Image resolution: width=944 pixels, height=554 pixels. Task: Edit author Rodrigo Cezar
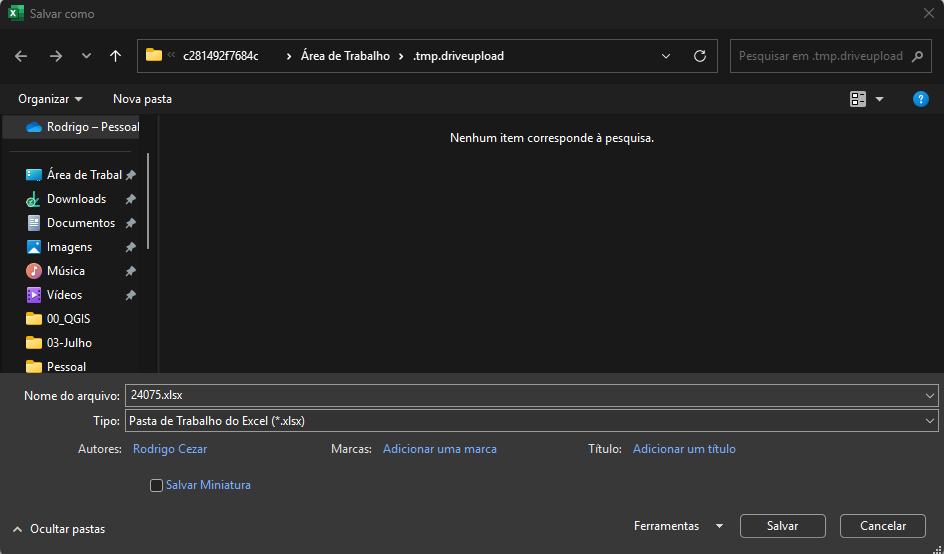point(170,449)
